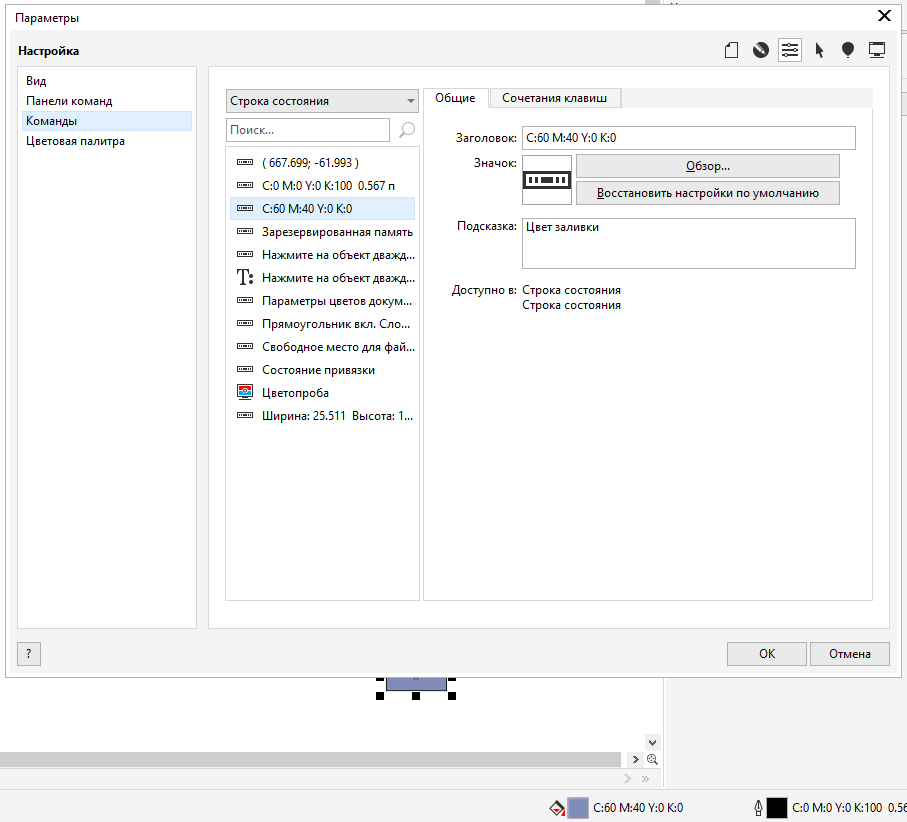The height and width of the screenshot is (822, 907).
Task: Open the Строка состояния dropdown
Action: pos(322,101)
